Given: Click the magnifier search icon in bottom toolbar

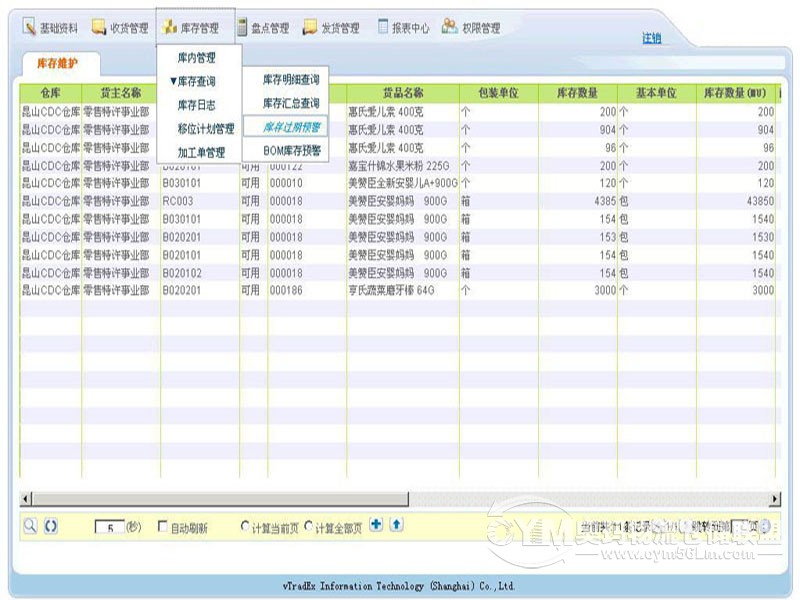Looking at the screenshot, I should (x=31, y=526).
